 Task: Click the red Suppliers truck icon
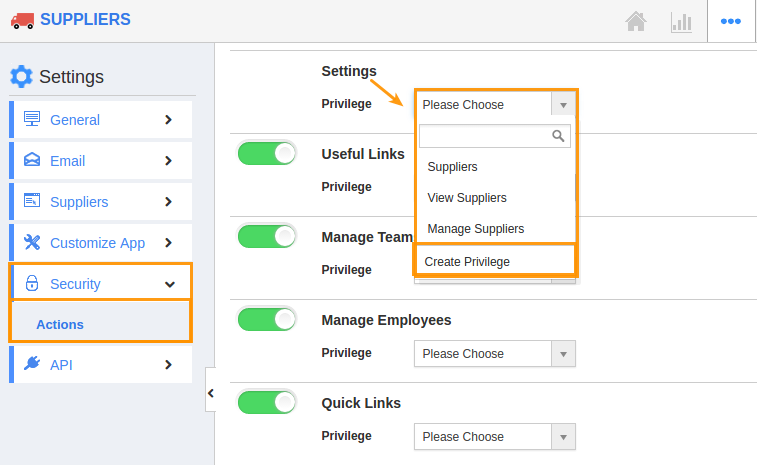(x=21, y=19)
